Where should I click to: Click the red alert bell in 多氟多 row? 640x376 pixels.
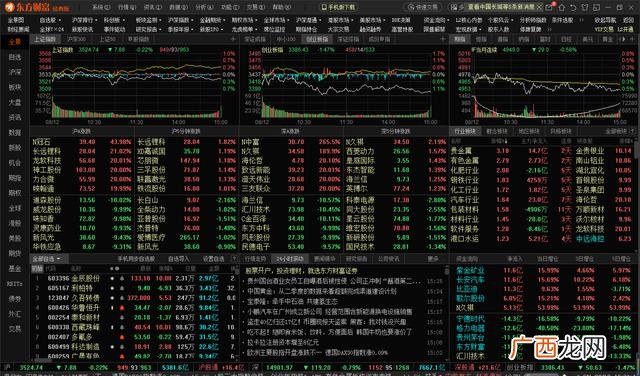coord(122,337)
